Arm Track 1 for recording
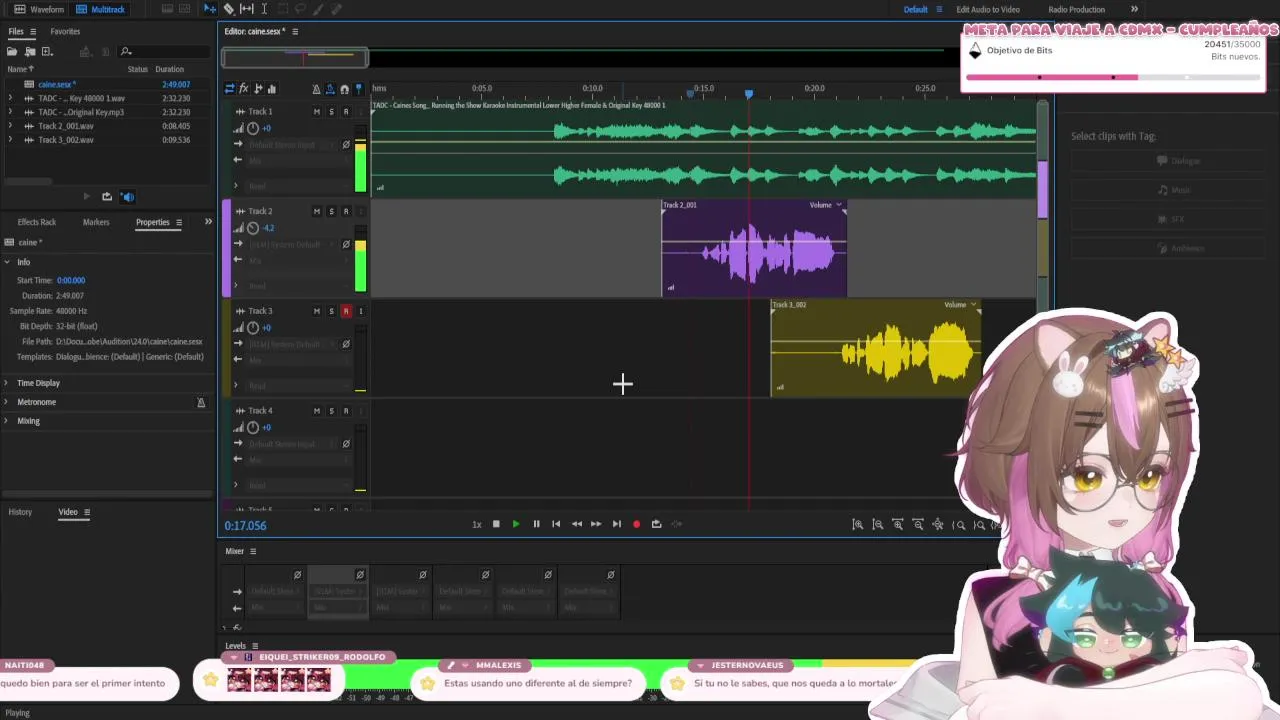 pyautogui.click(x=346, y=112)
